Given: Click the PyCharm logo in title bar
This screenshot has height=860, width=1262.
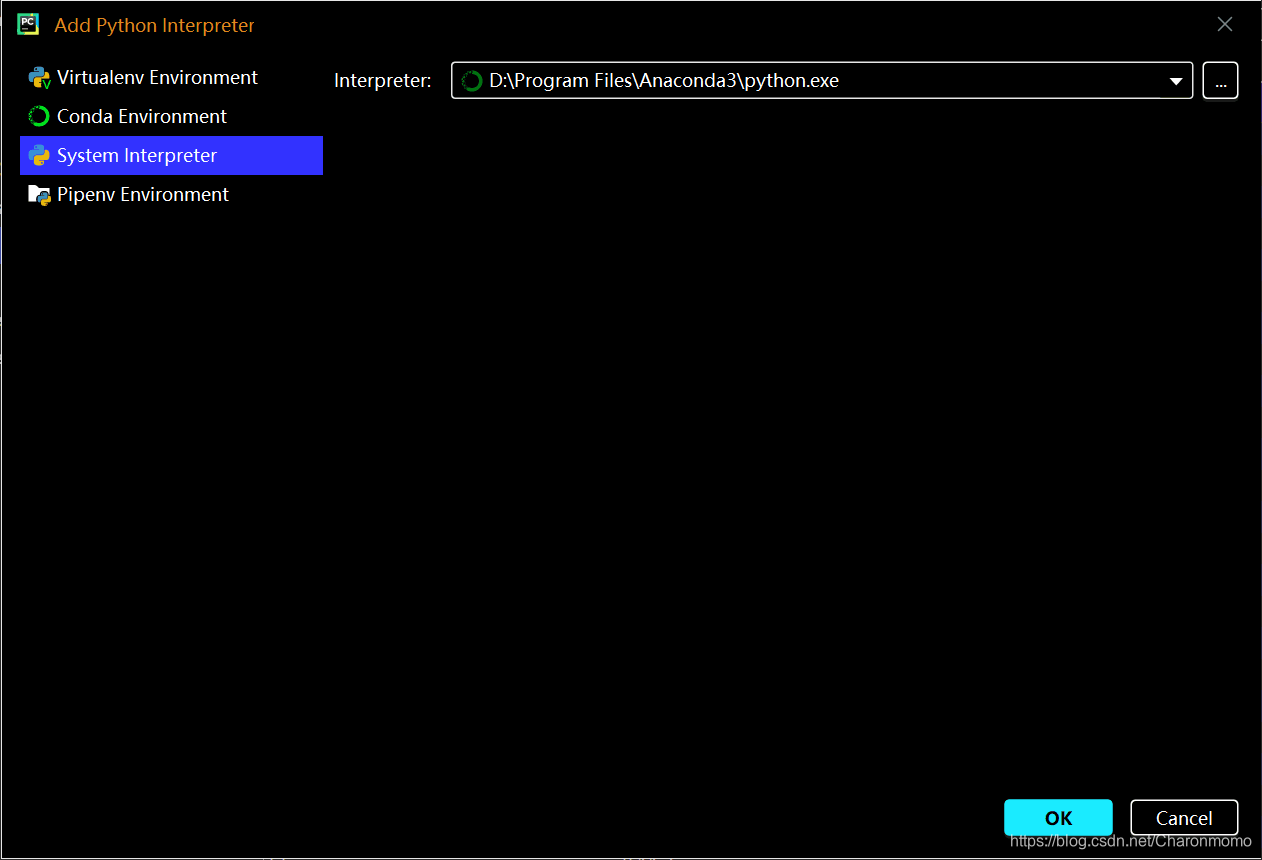Looking at the screenshot, I should click(x=28, y=25).
